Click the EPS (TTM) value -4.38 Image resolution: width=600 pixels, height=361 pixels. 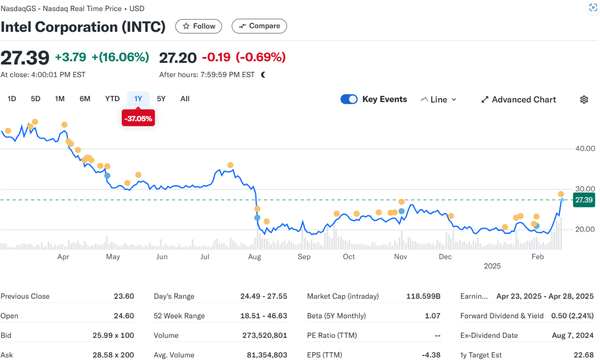click(x=431, y=355)
